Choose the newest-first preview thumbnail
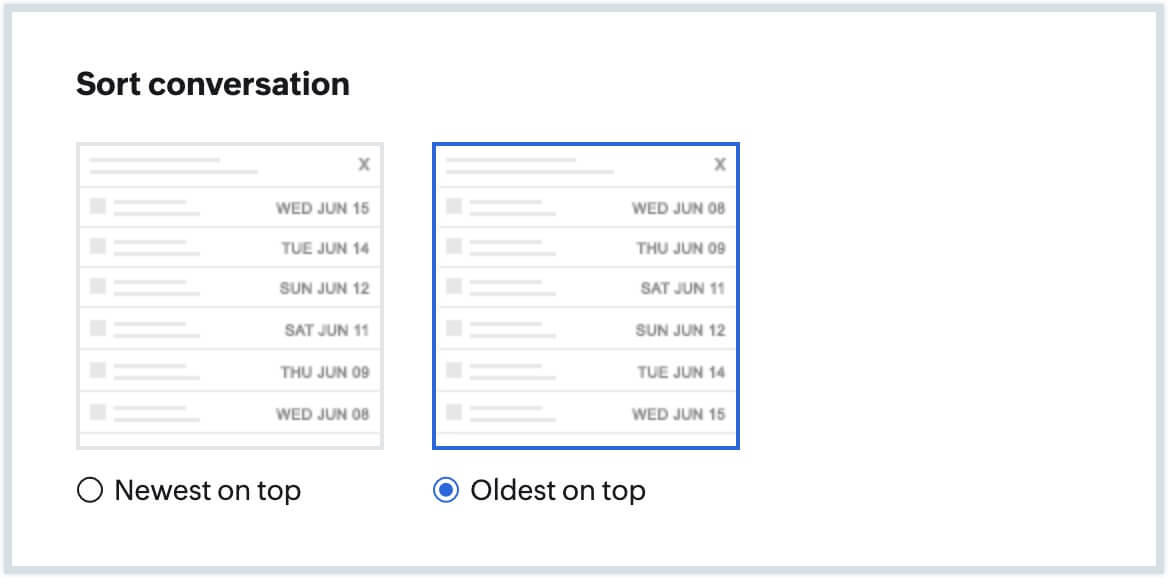This screenshot has width=1168, height=578. pyautogui.click(x=230, y=296)
